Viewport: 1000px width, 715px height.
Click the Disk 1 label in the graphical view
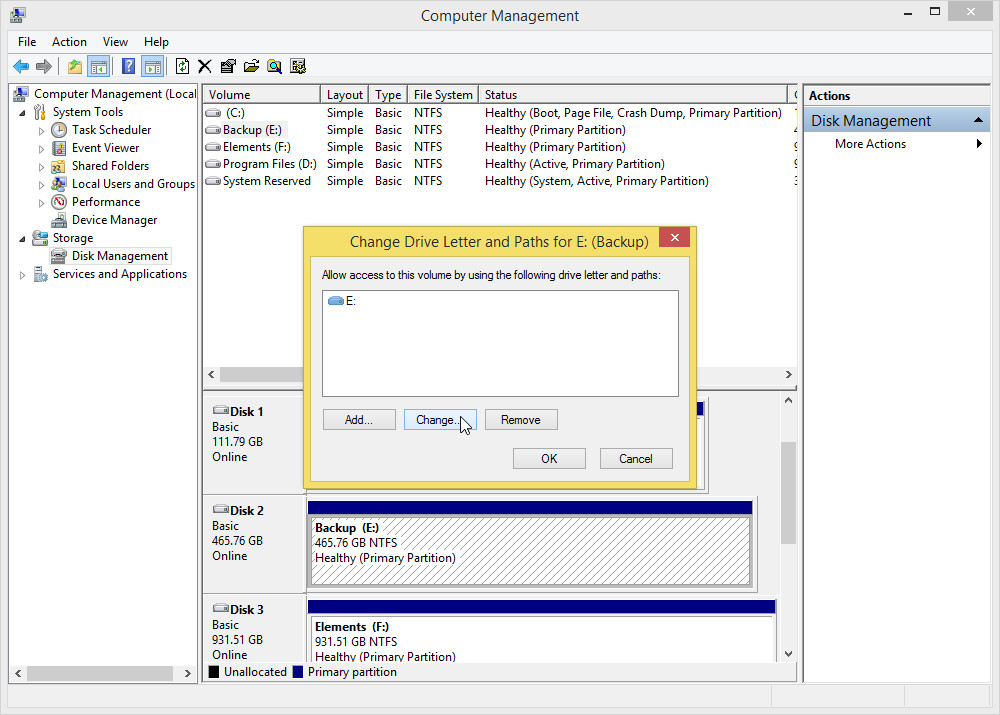[246, 412]
